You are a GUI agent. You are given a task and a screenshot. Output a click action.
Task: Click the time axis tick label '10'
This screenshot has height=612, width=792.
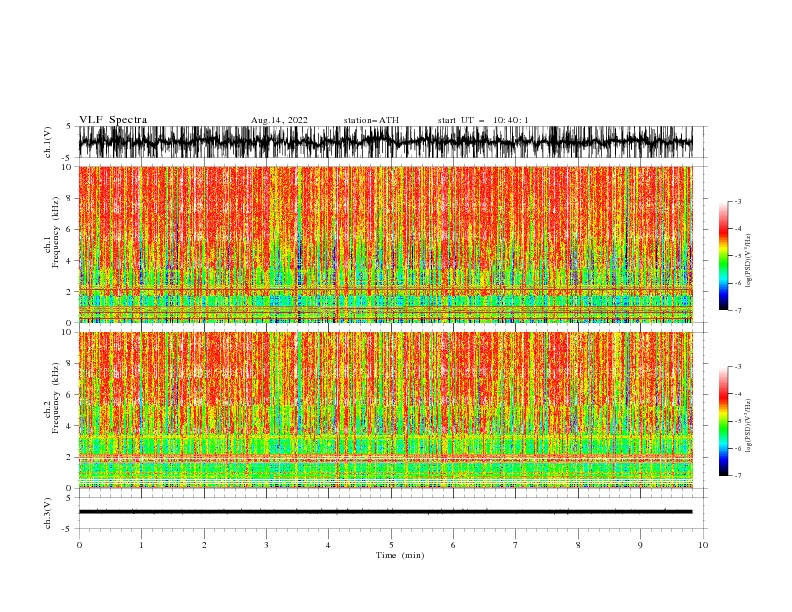coord(703,545)
